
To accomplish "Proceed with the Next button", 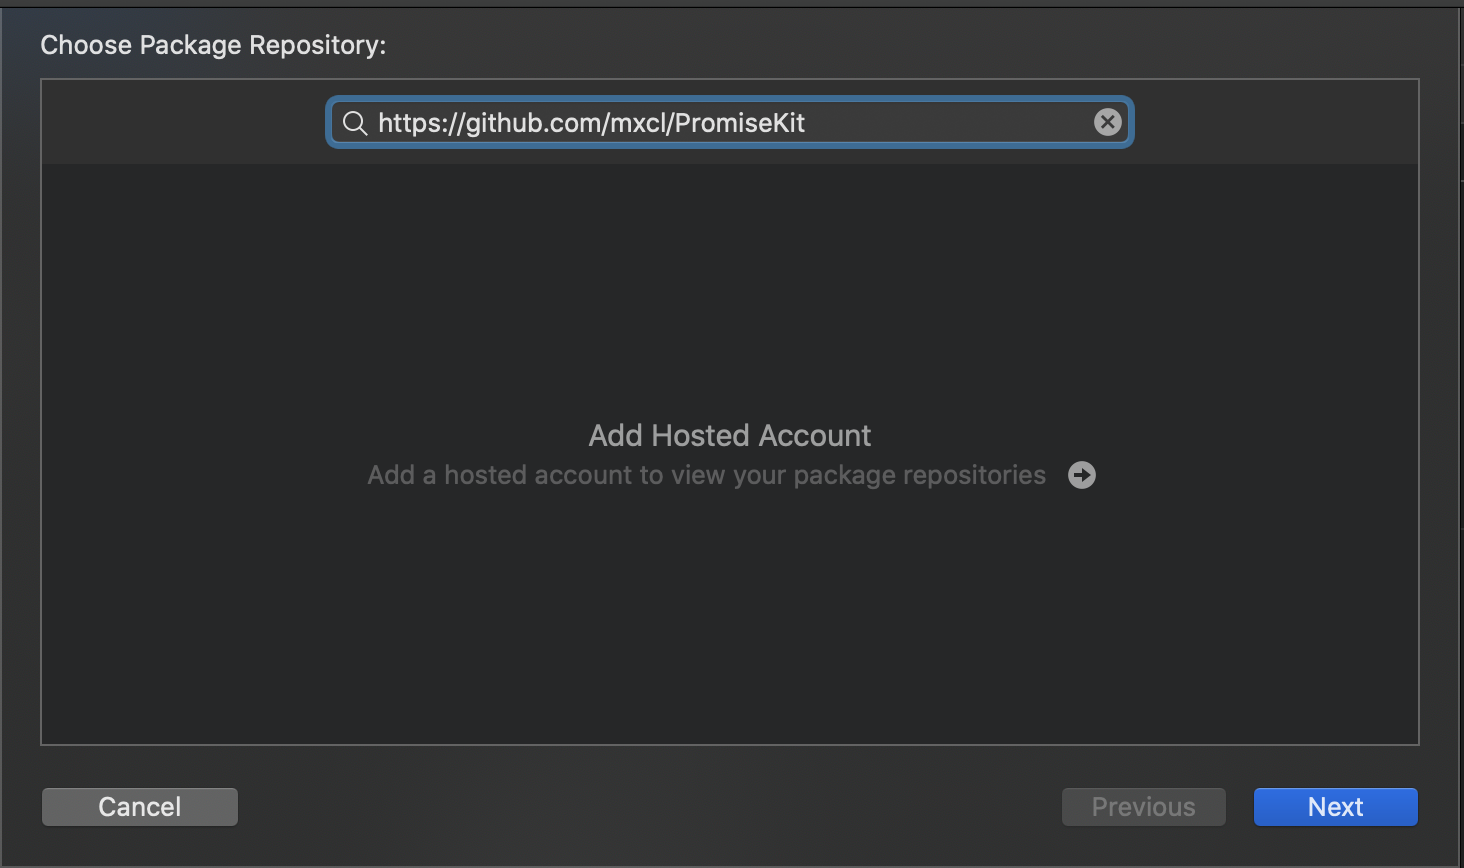I will (1335, 807).
